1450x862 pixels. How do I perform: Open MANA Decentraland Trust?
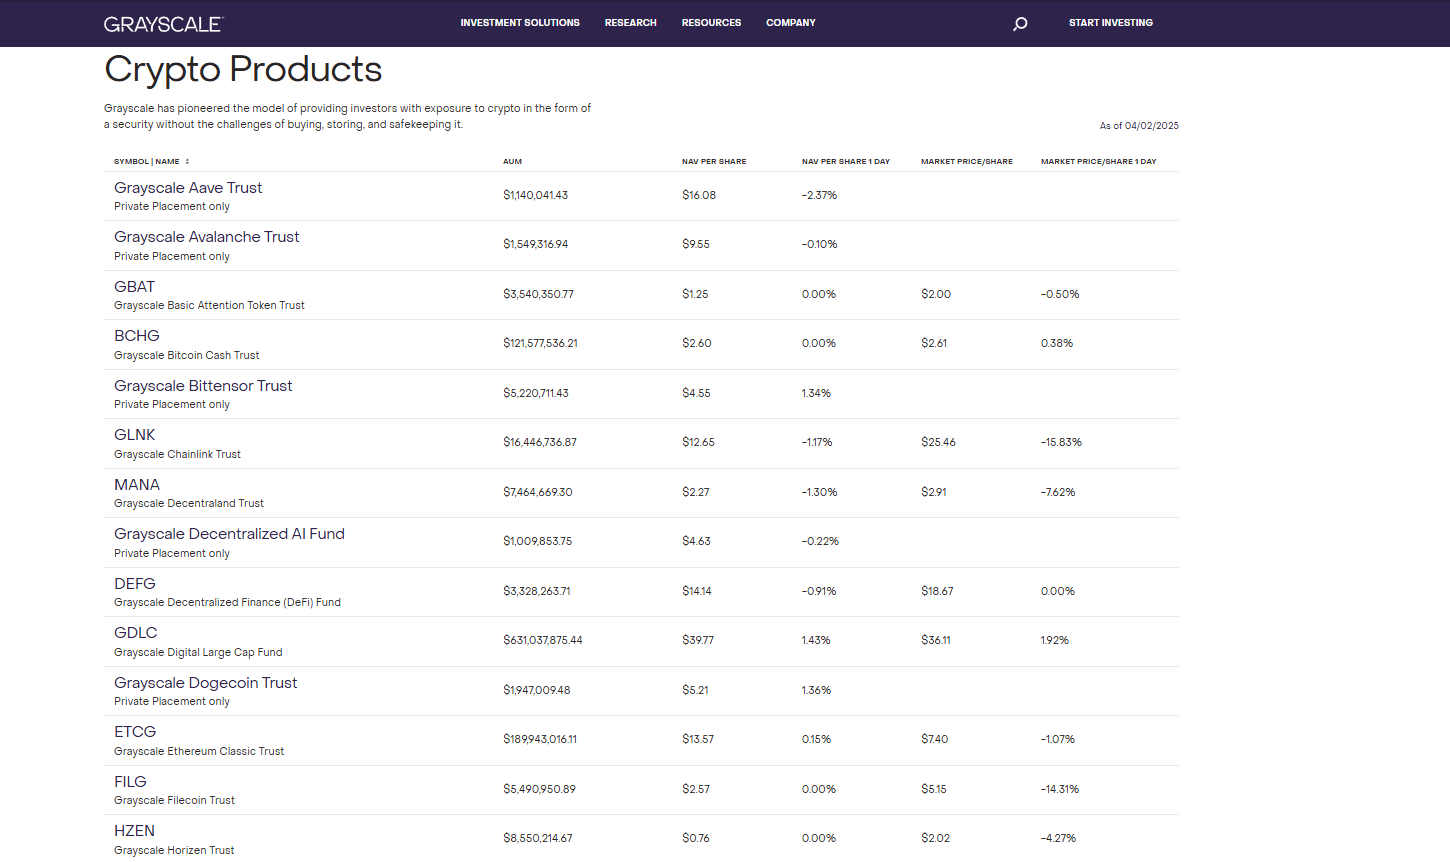click(137, 485)
